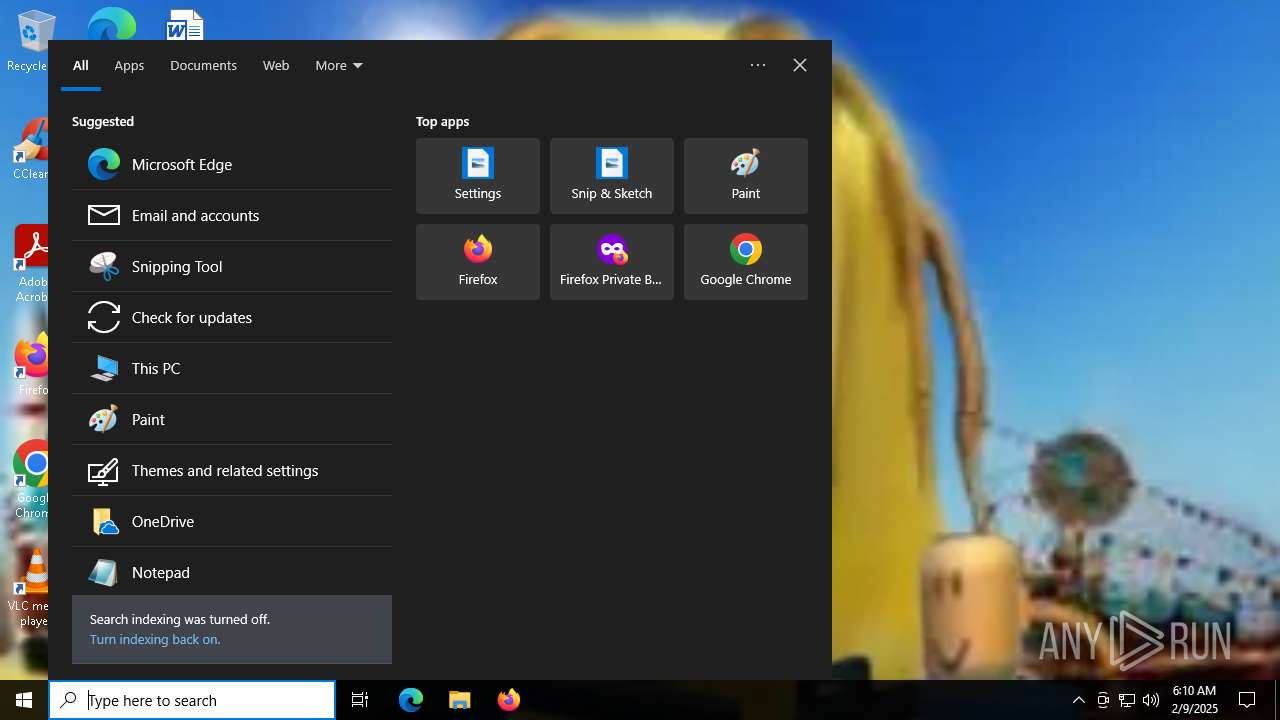The height and width of the screenshot is (720, 1280).
Task: Open Firefox from the taskbar
Action: coord(509,700)
